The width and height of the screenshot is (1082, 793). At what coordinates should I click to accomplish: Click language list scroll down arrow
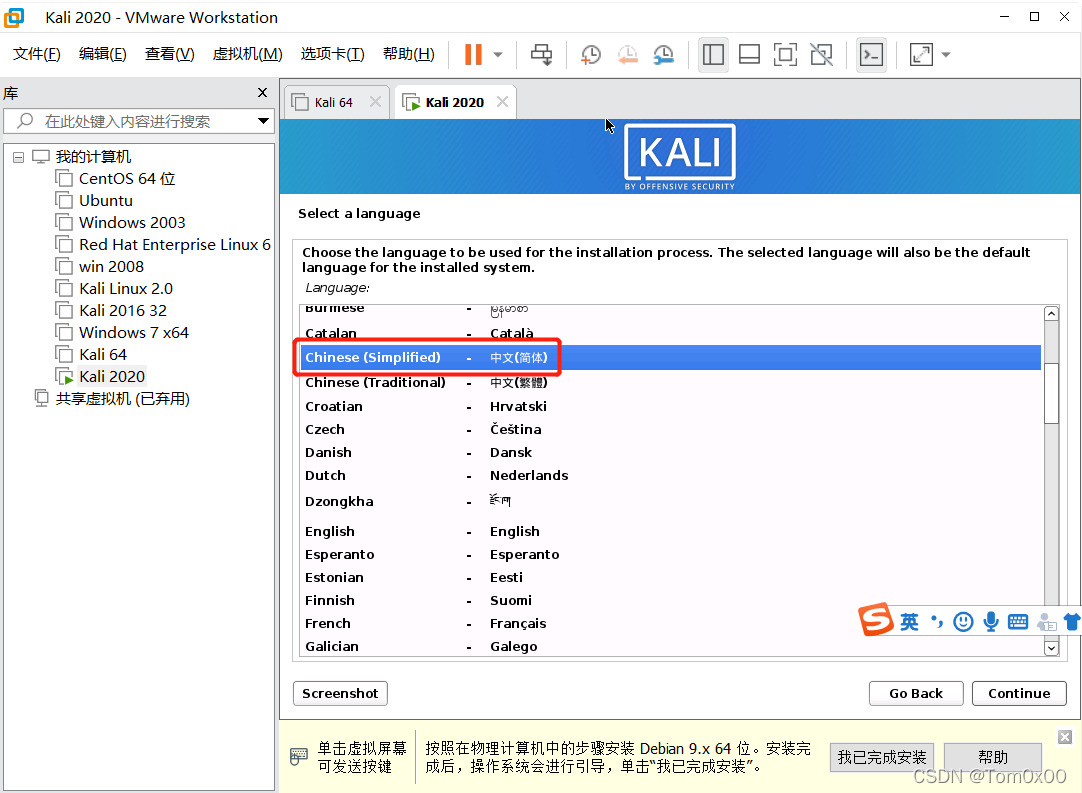pos(1051,647)
